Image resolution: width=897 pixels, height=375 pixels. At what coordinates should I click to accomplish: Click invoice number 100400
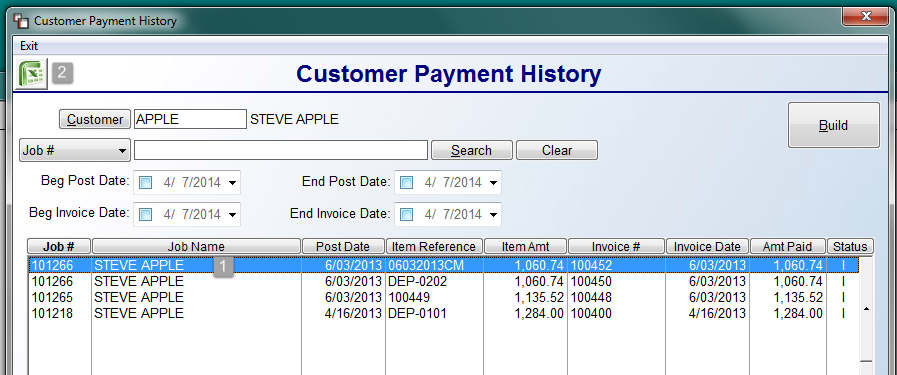(x=591, y=313)
